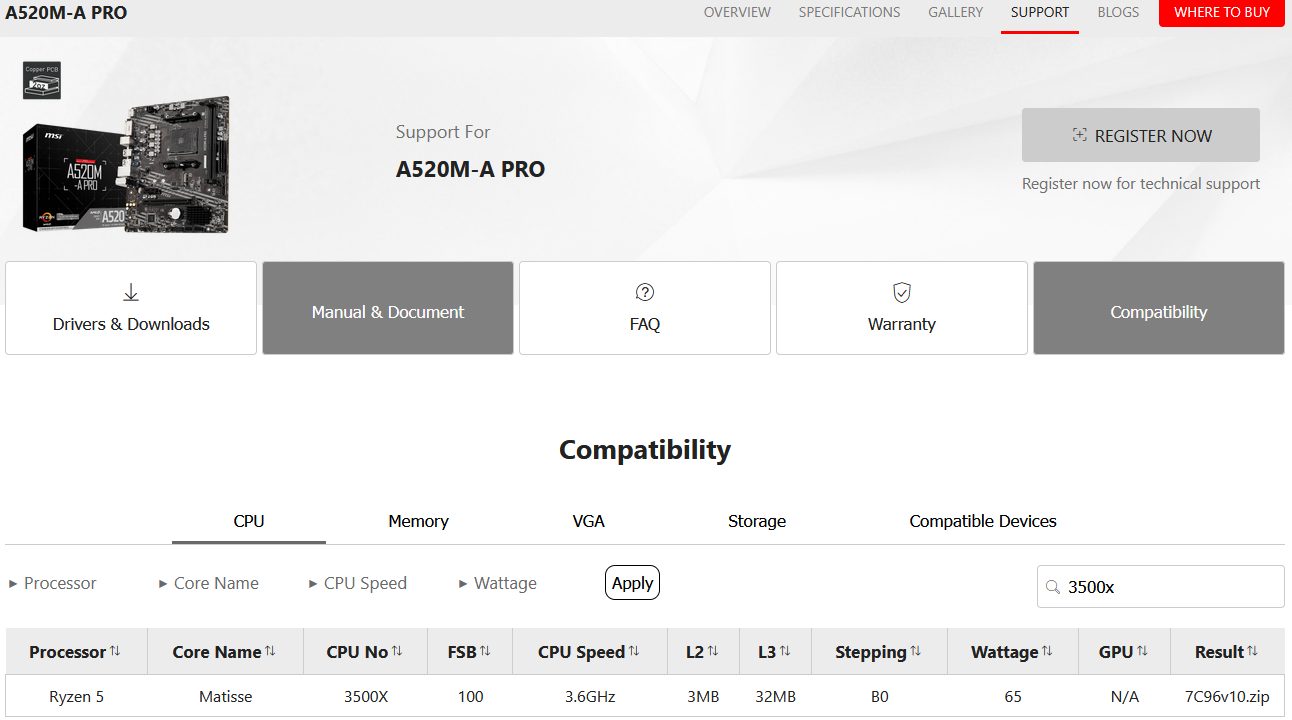1292x720 pixels.
Task: Sort by Stepping column arrows
Action: [x=916, y=651]
